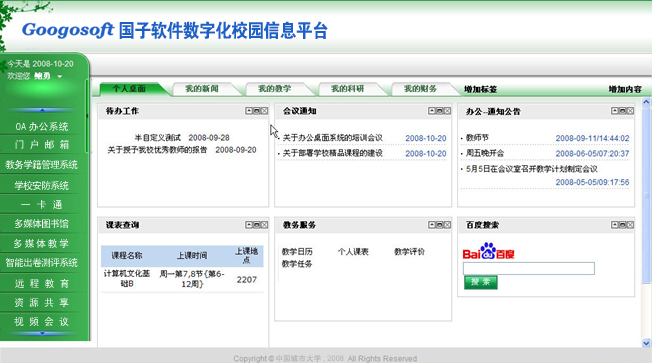This screenshot has width=652, height=363.
Task: Collapse the 办公--通知公告 panel with its up-arrow icon
Action: click(615, 111)
